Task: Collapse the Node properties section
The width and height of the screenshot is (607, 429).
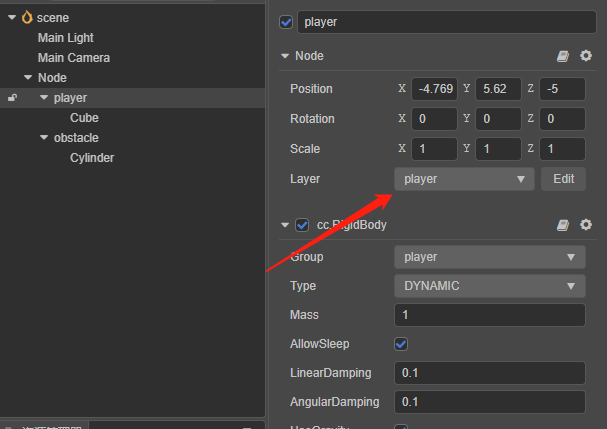Action: [x=285, y=56]
